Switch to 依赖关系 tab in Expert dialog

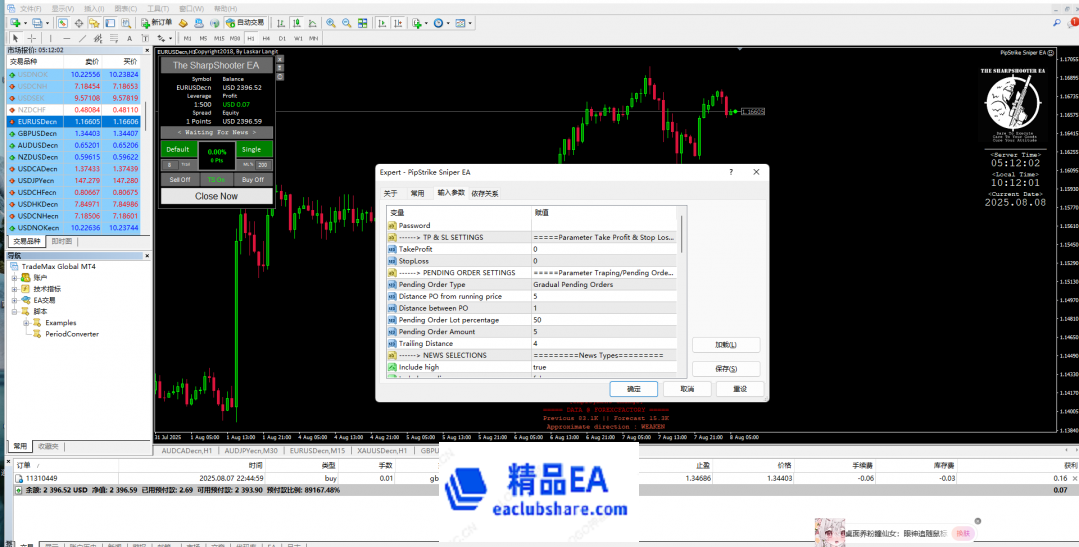coord(484,194)
